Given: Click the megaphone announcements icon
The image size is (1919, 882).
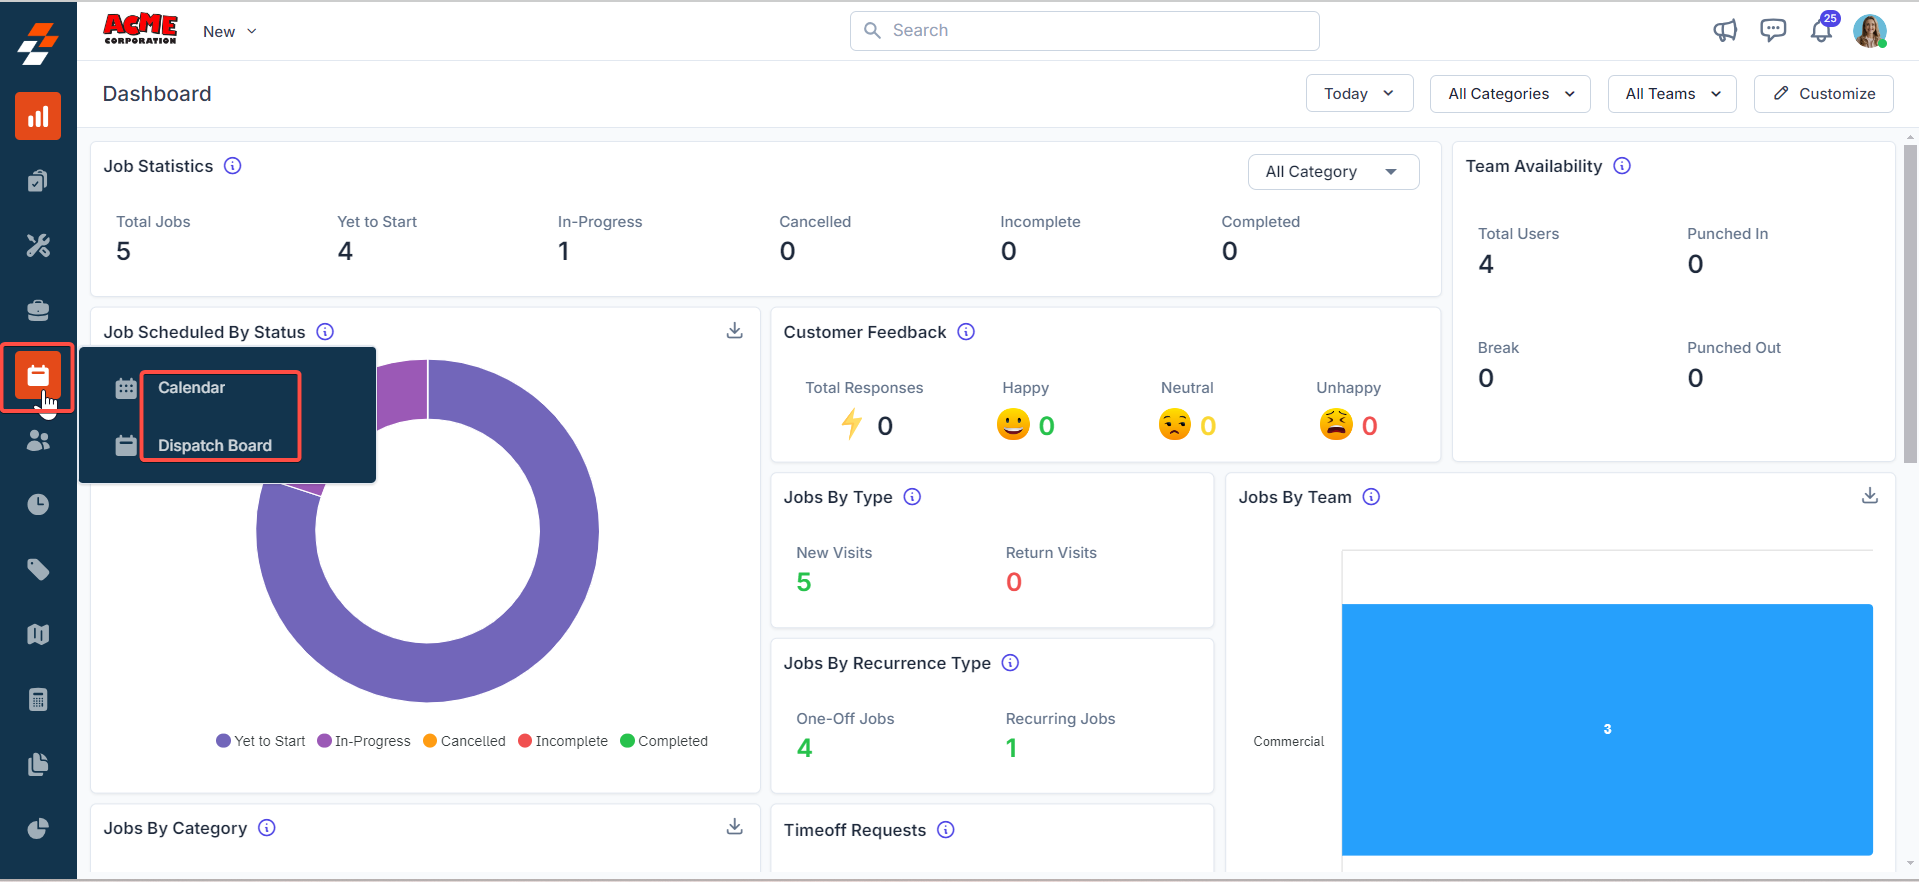Looking at the screenshot, I should pyautogui.click(x=1725, y=31).
